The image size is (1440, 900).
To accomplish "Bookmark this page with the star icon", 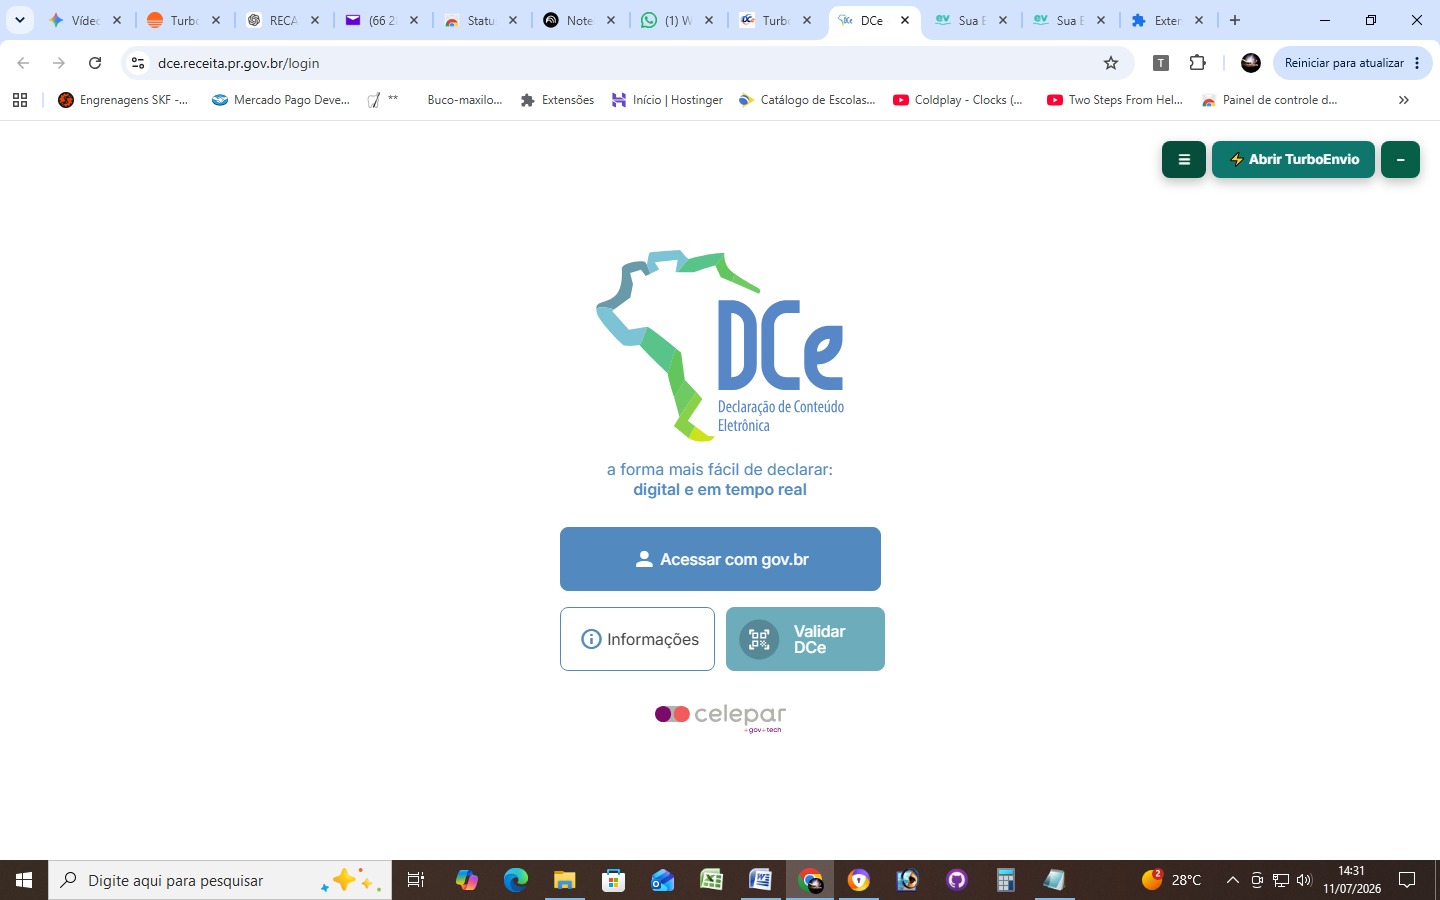I will (1111, 63).
